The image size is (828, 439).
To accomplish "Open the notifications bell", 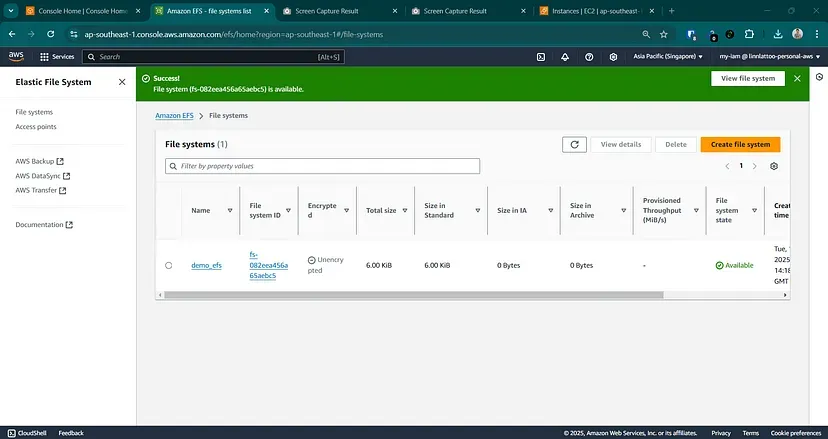I will click(x=565, y=57).
